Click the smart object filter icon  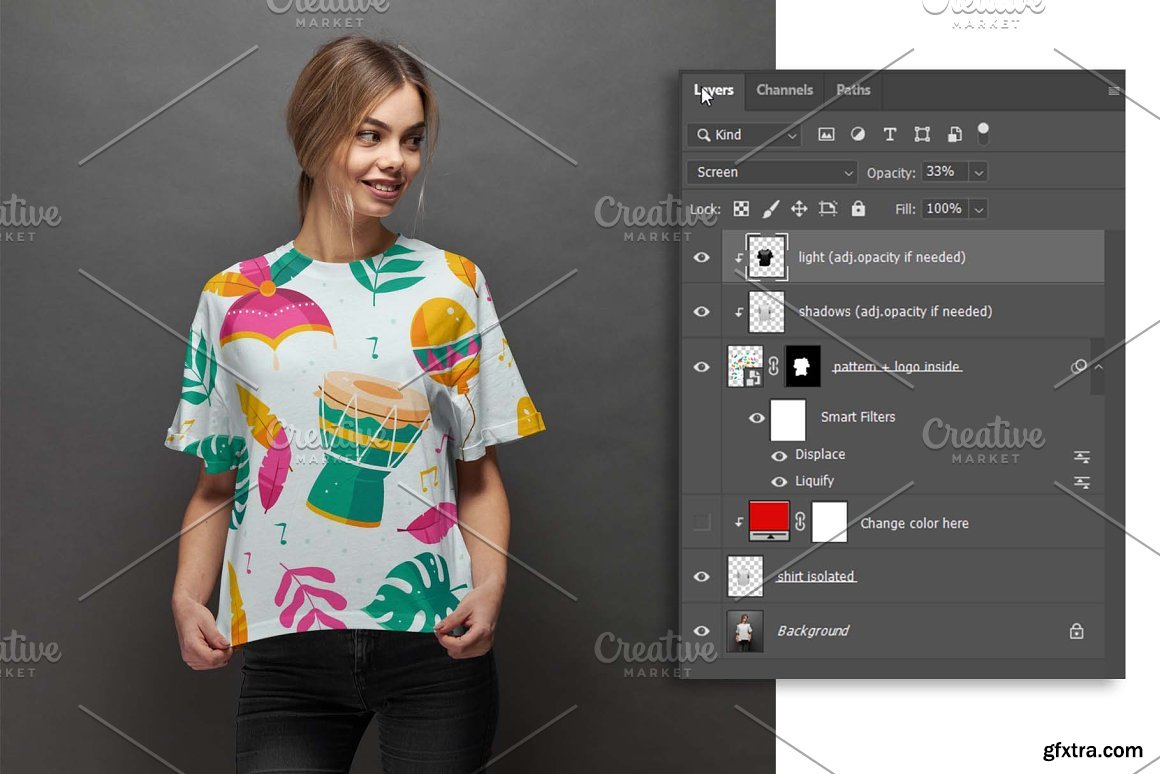(954, 135)
